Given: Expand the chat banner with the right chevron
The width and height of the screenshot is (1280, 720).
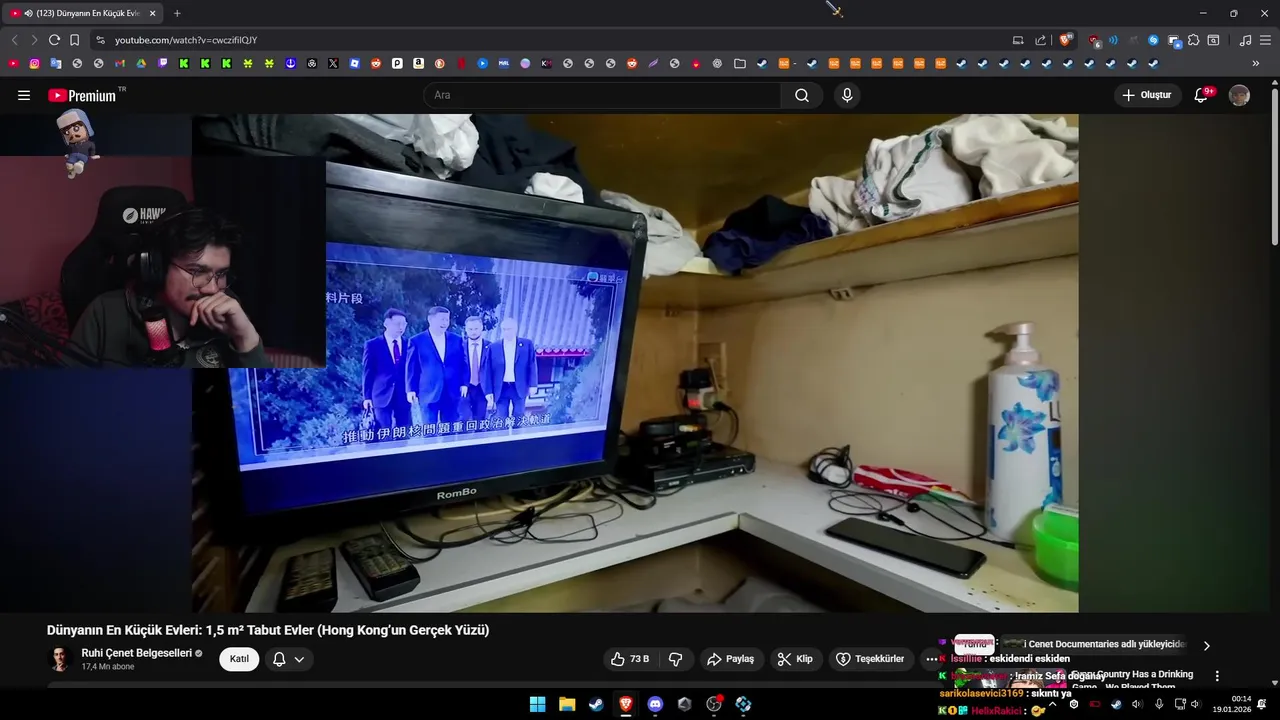Looking at the screenshot, I should pyautogui.click(x=1206, y=646).
